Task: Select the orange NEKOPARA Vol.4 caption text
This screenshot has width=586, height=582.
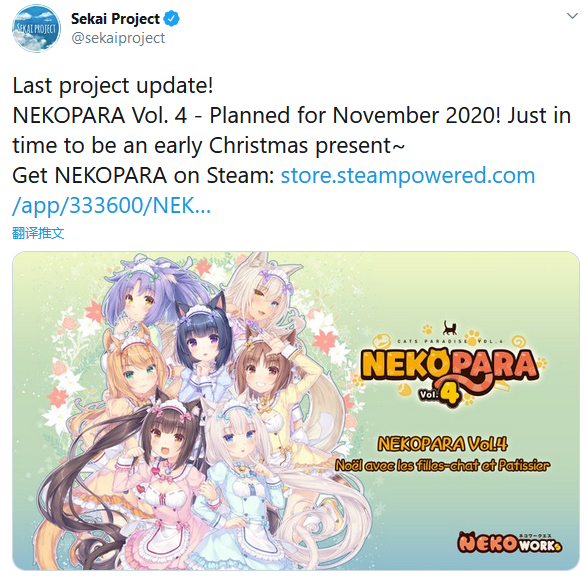Action: [442, 444]
